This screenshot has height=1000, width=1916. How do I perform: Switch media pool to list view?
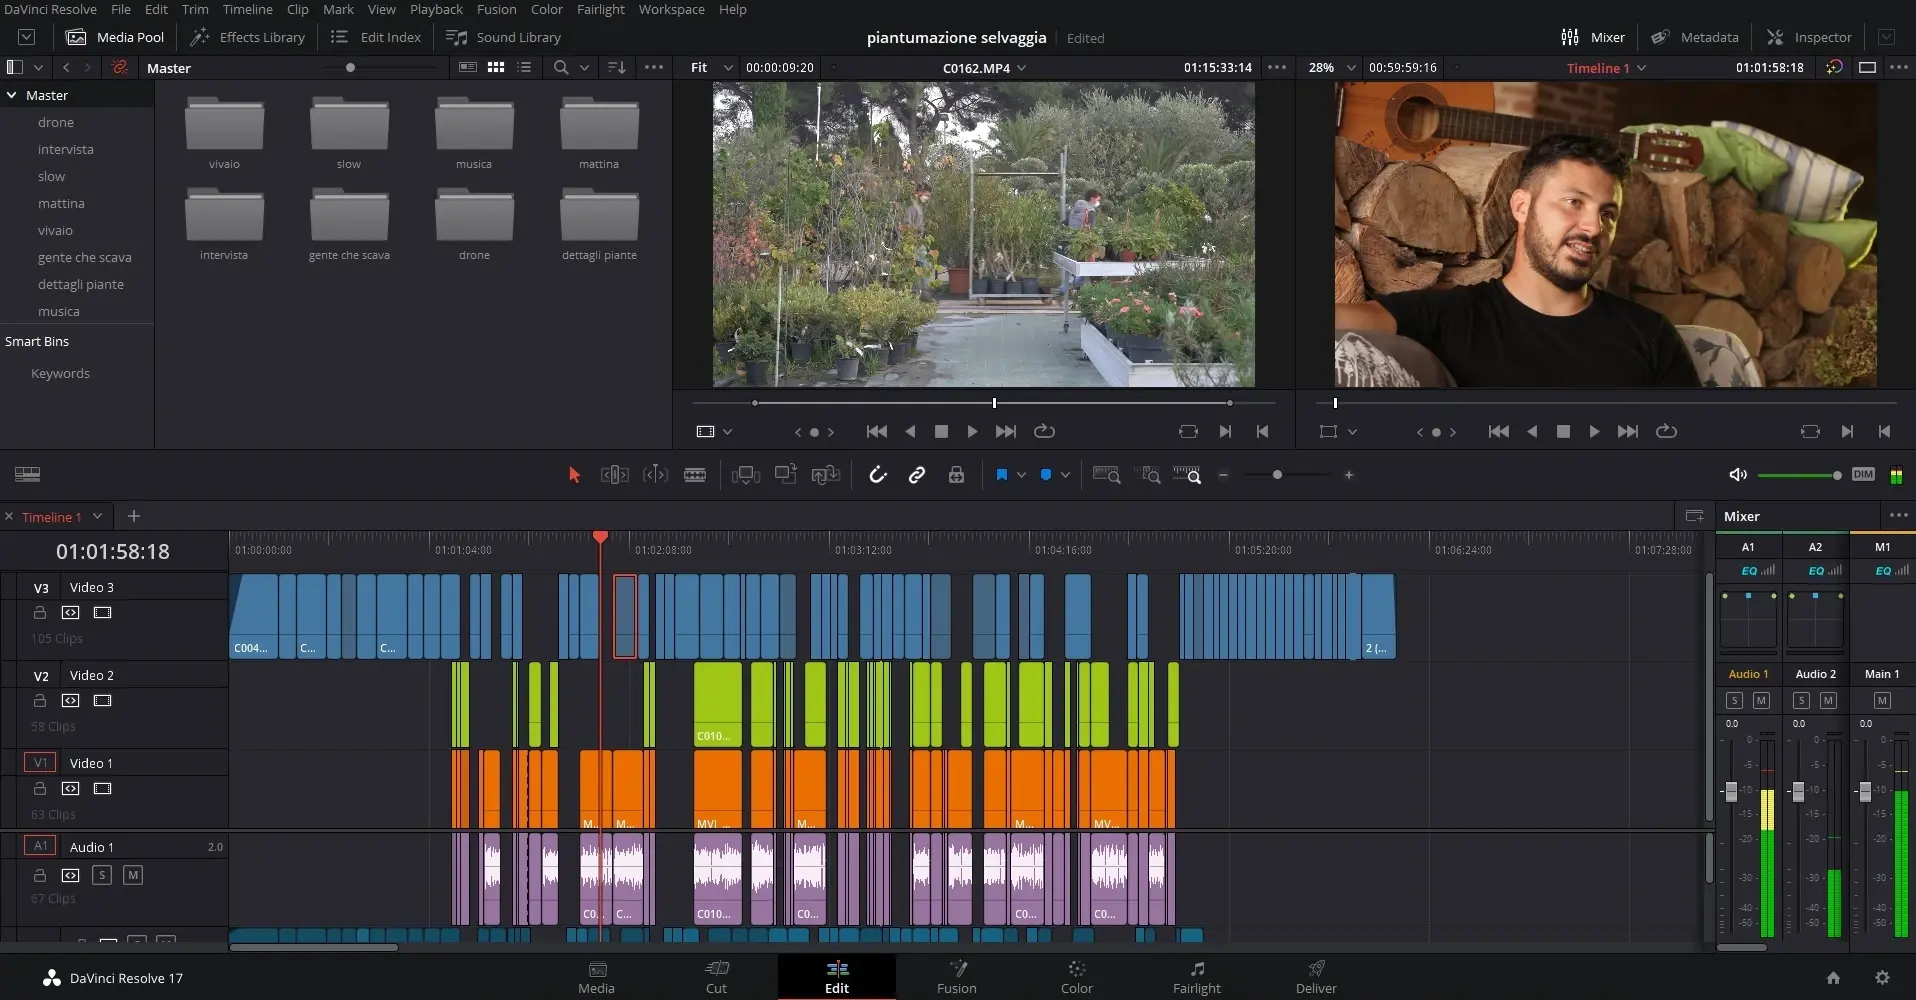click(524, 67)
